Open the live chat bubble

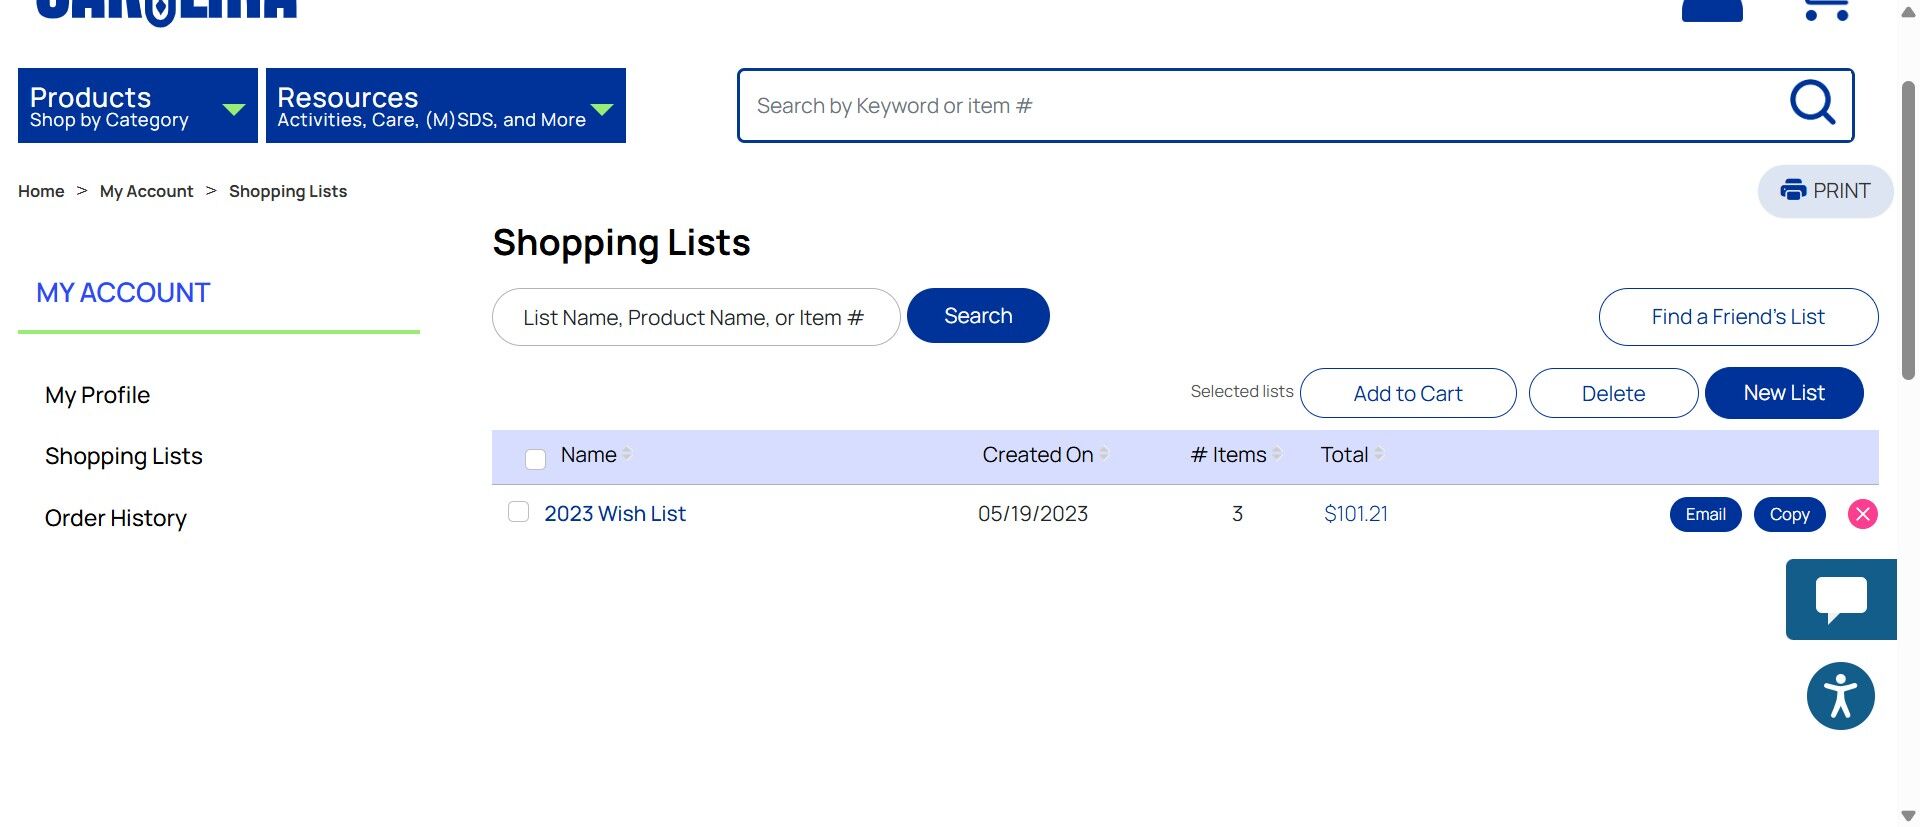(1840, 599)
